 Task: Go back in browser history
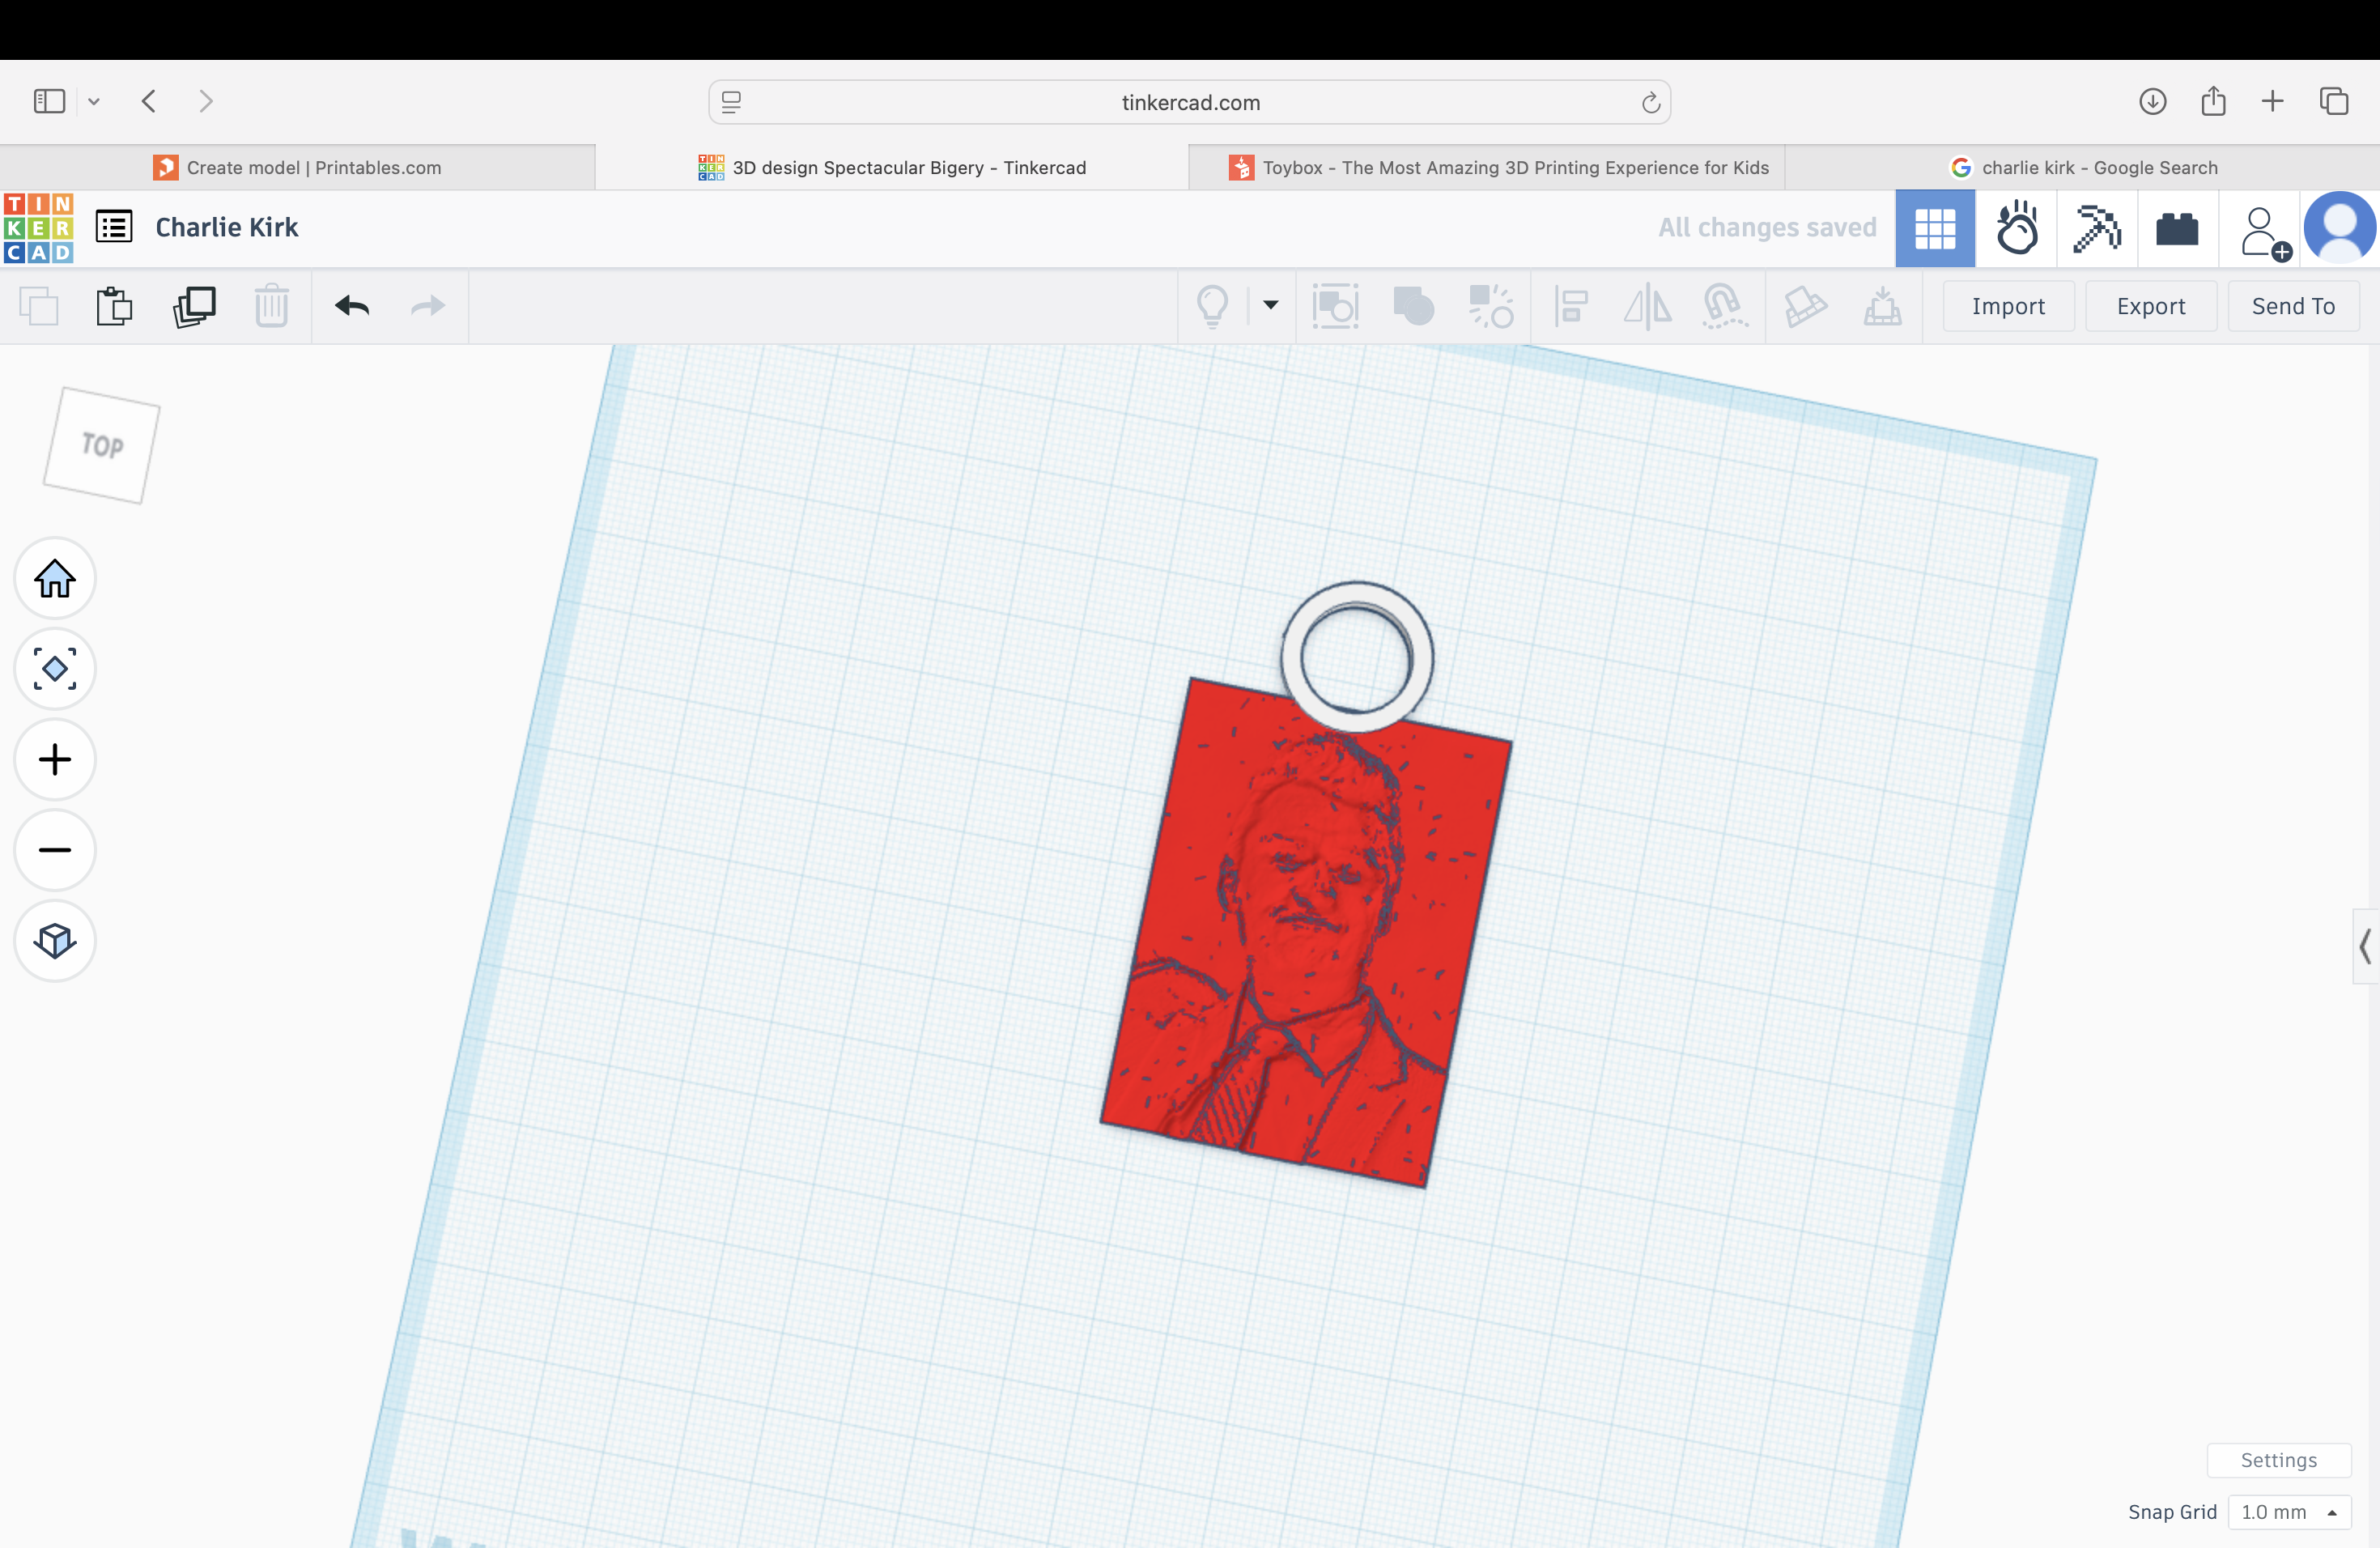tap(149, 101)
